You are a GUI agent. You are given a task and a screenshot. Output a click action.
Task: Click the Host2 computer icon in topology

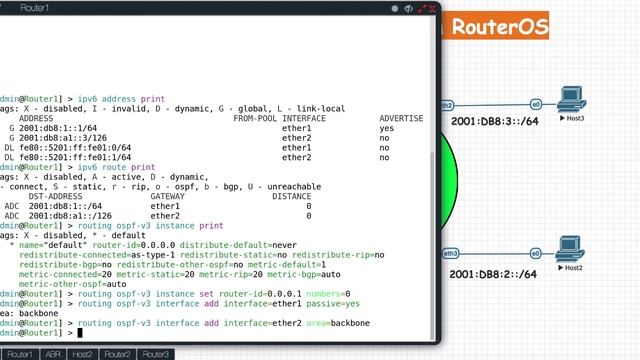[570, 249]
